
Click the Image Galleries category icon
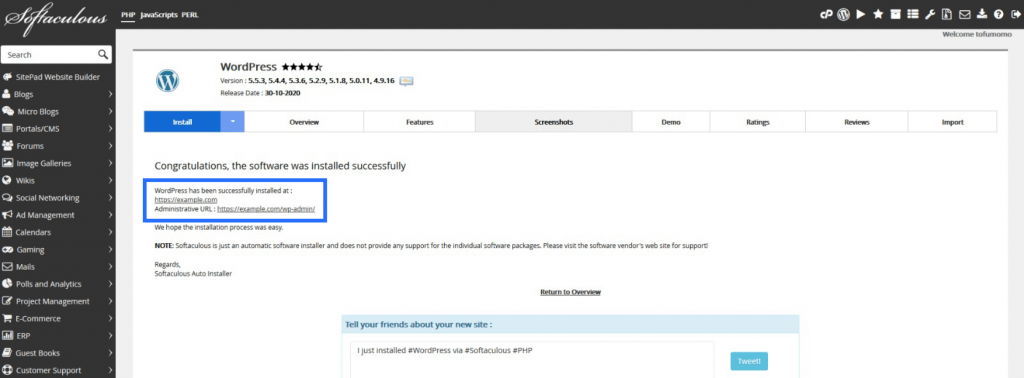(x=7, y=163)
